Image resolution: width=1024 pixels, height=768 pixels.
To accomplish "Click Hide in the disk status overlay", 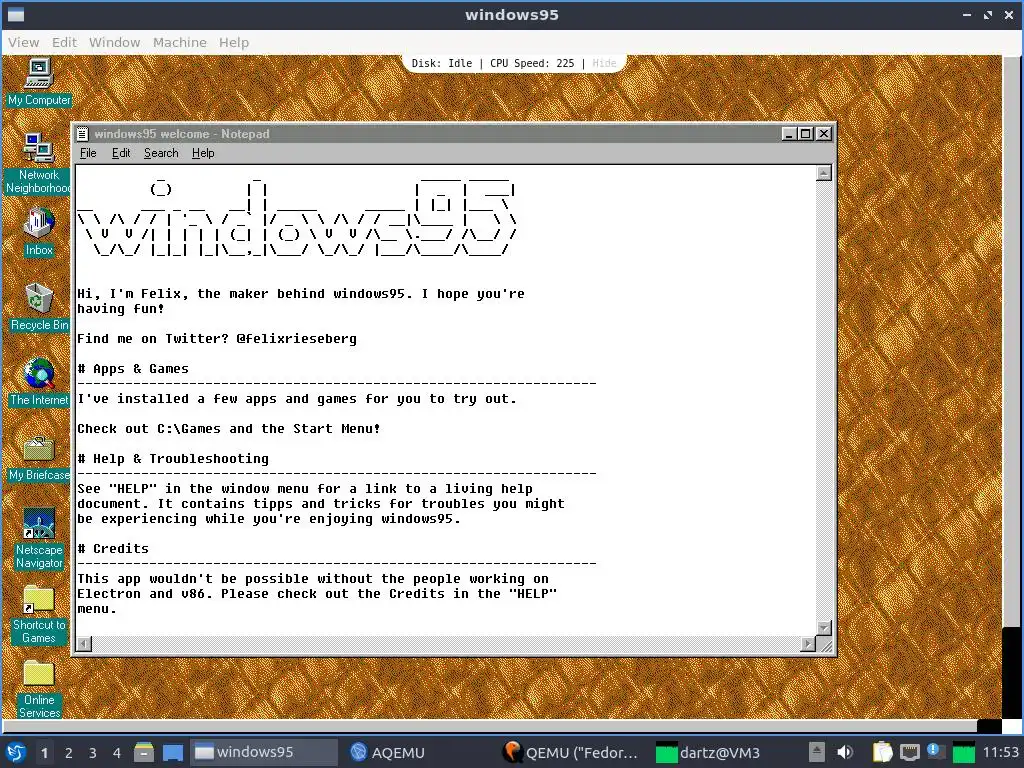I will tap(604, 63).
